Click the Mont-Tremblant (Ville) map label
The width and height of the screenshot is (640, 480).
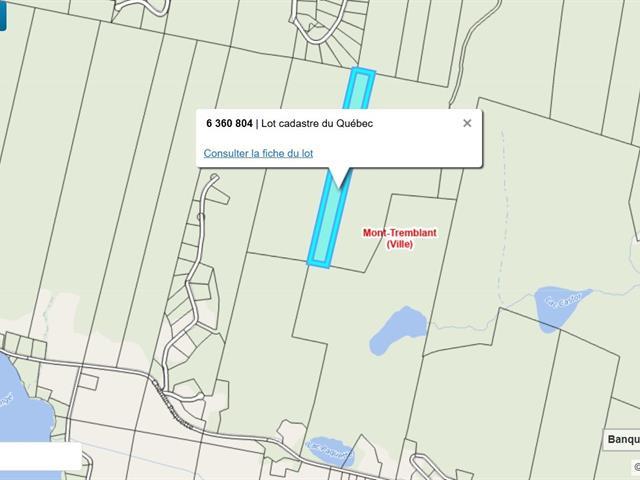(400, 238)
